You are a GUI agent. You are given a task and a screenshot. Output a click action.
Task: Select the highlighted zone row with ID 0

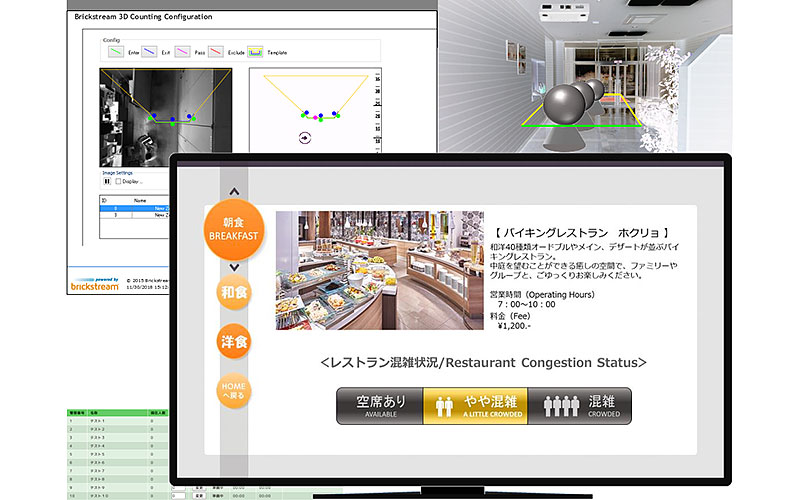(x=134, y=208)
